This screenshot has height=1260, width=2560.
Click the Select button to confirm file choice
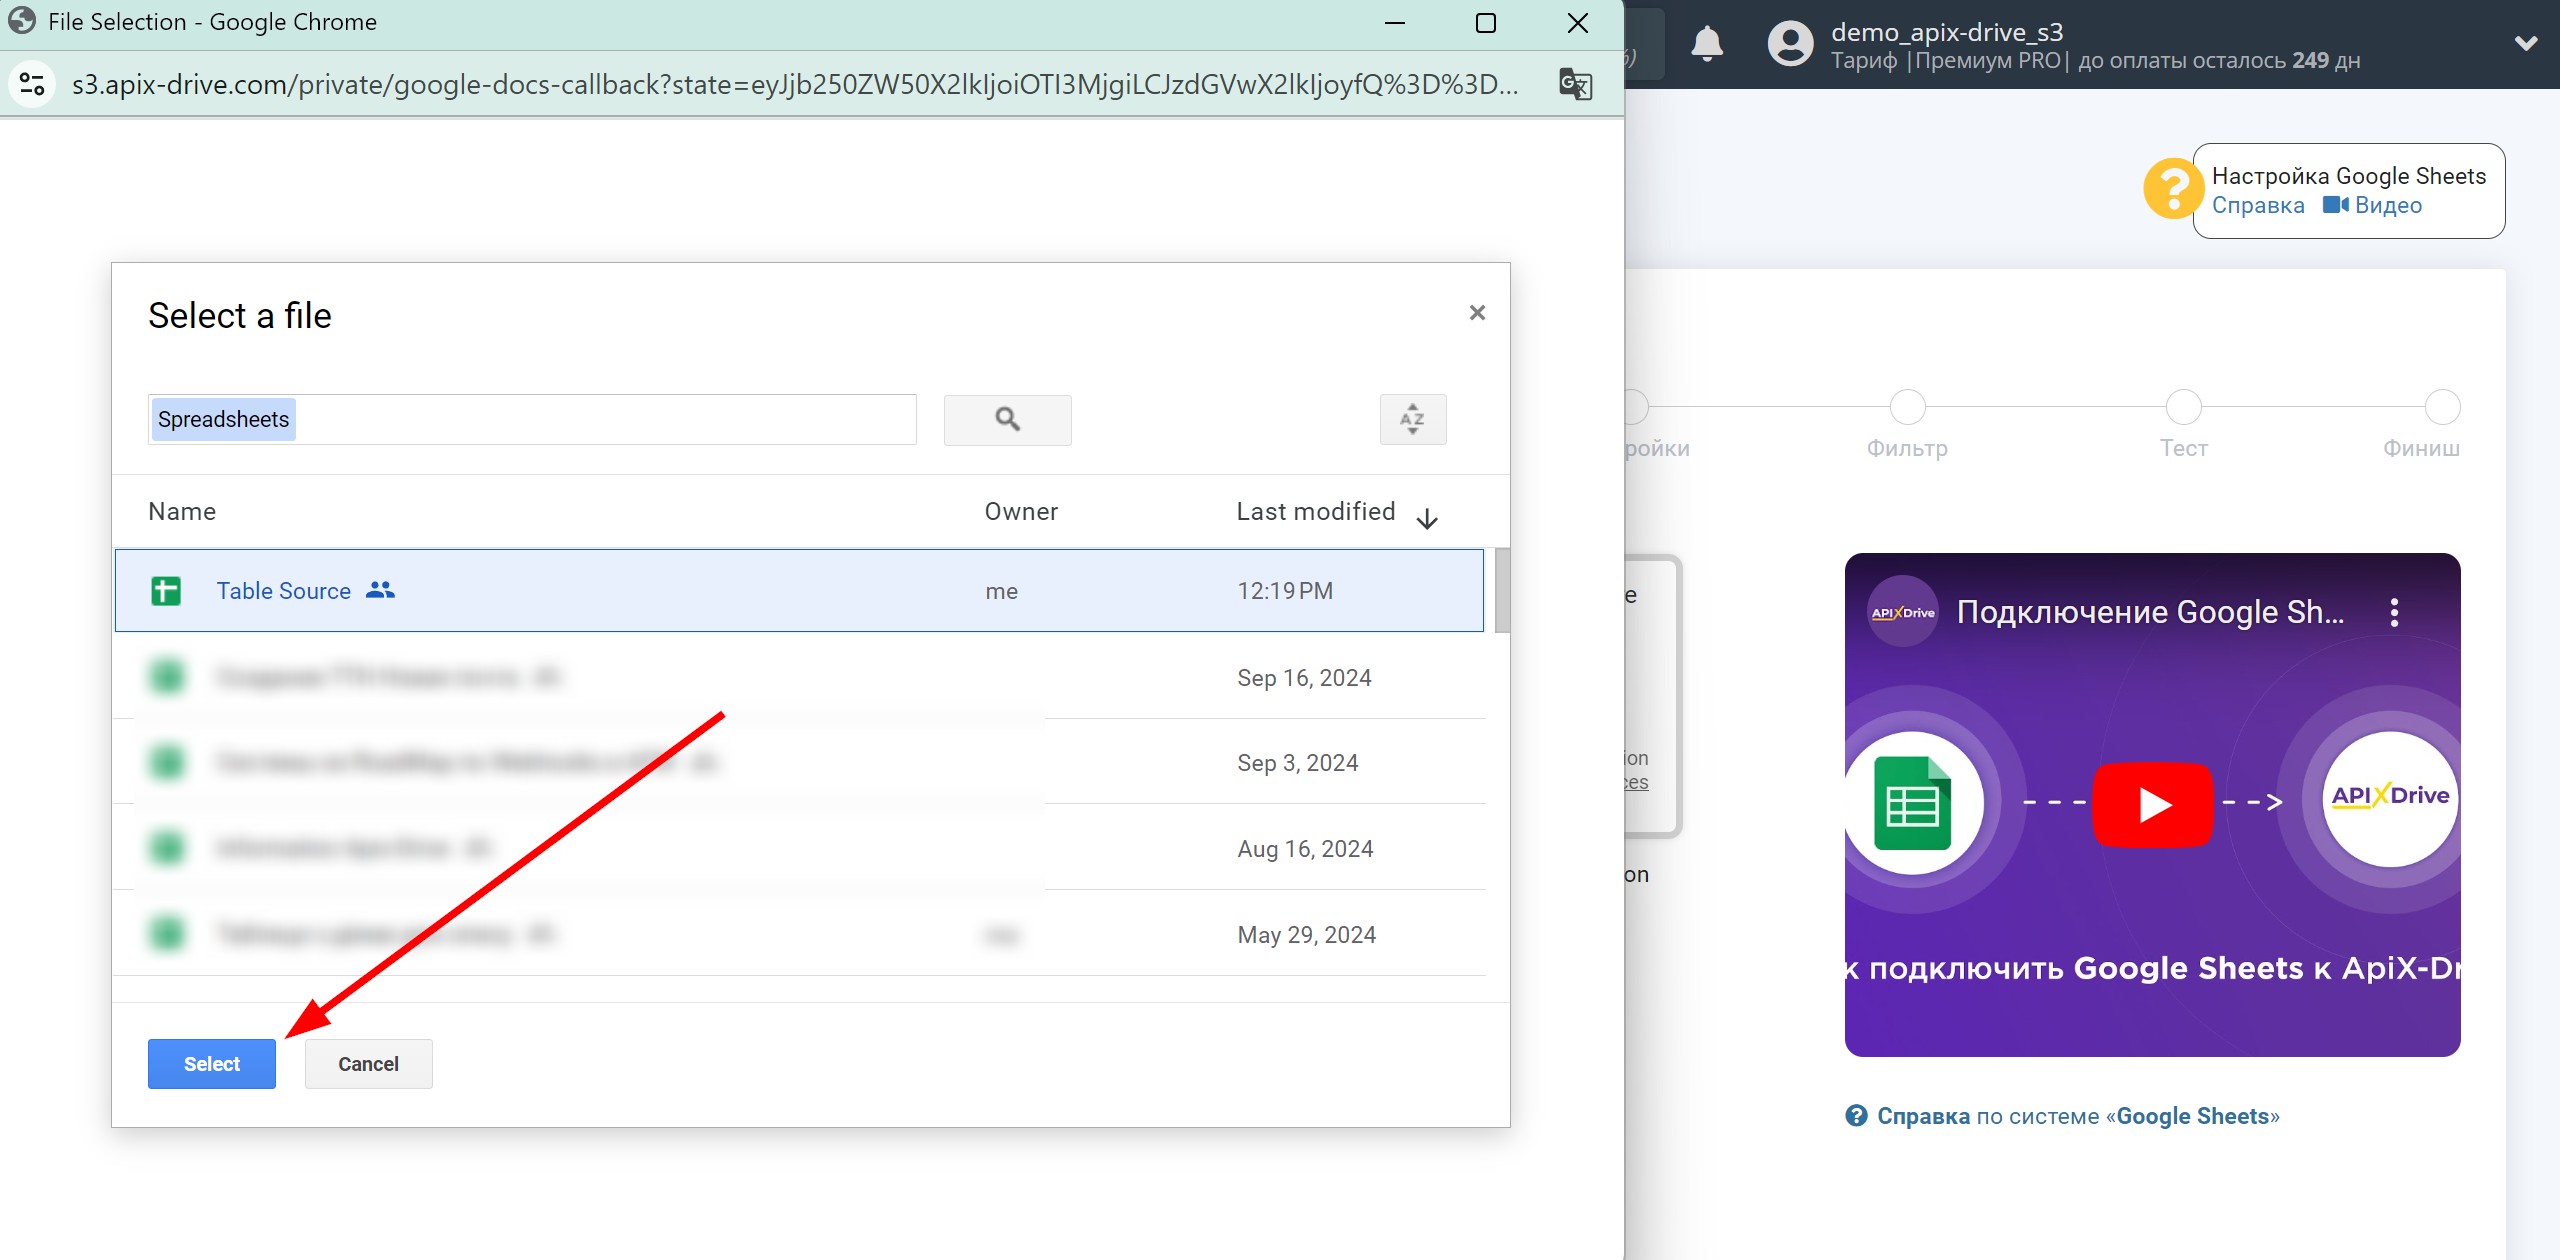tap(211, 1063)
